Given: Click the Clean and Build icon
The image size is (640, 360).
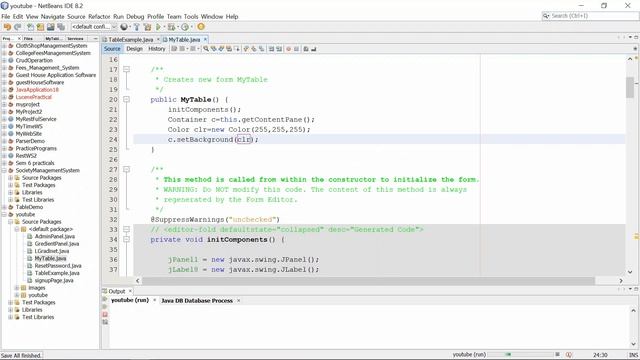Looking at the screenshot, I should tap(147, 27).
